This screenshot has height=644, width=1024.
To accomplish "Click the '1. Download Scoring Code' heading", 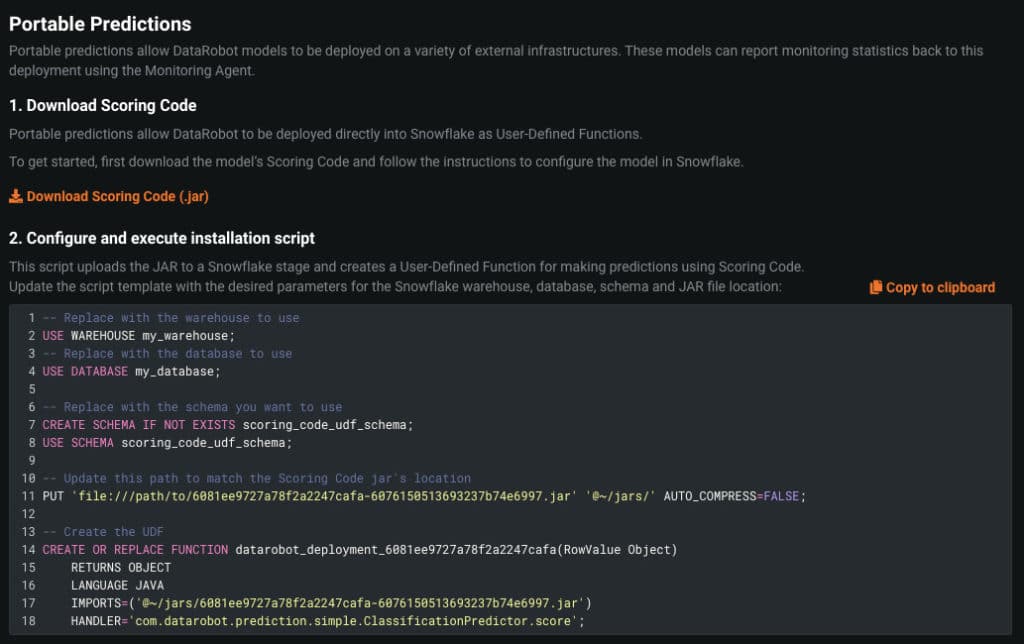I will coord(103,106).
